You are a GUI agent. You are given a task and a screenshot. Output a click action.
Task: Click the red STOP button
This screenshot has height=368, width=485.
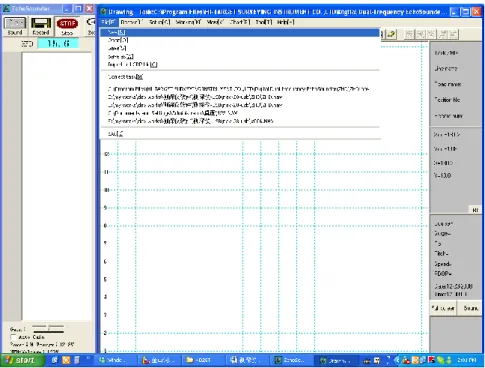(x=67, y=26)
